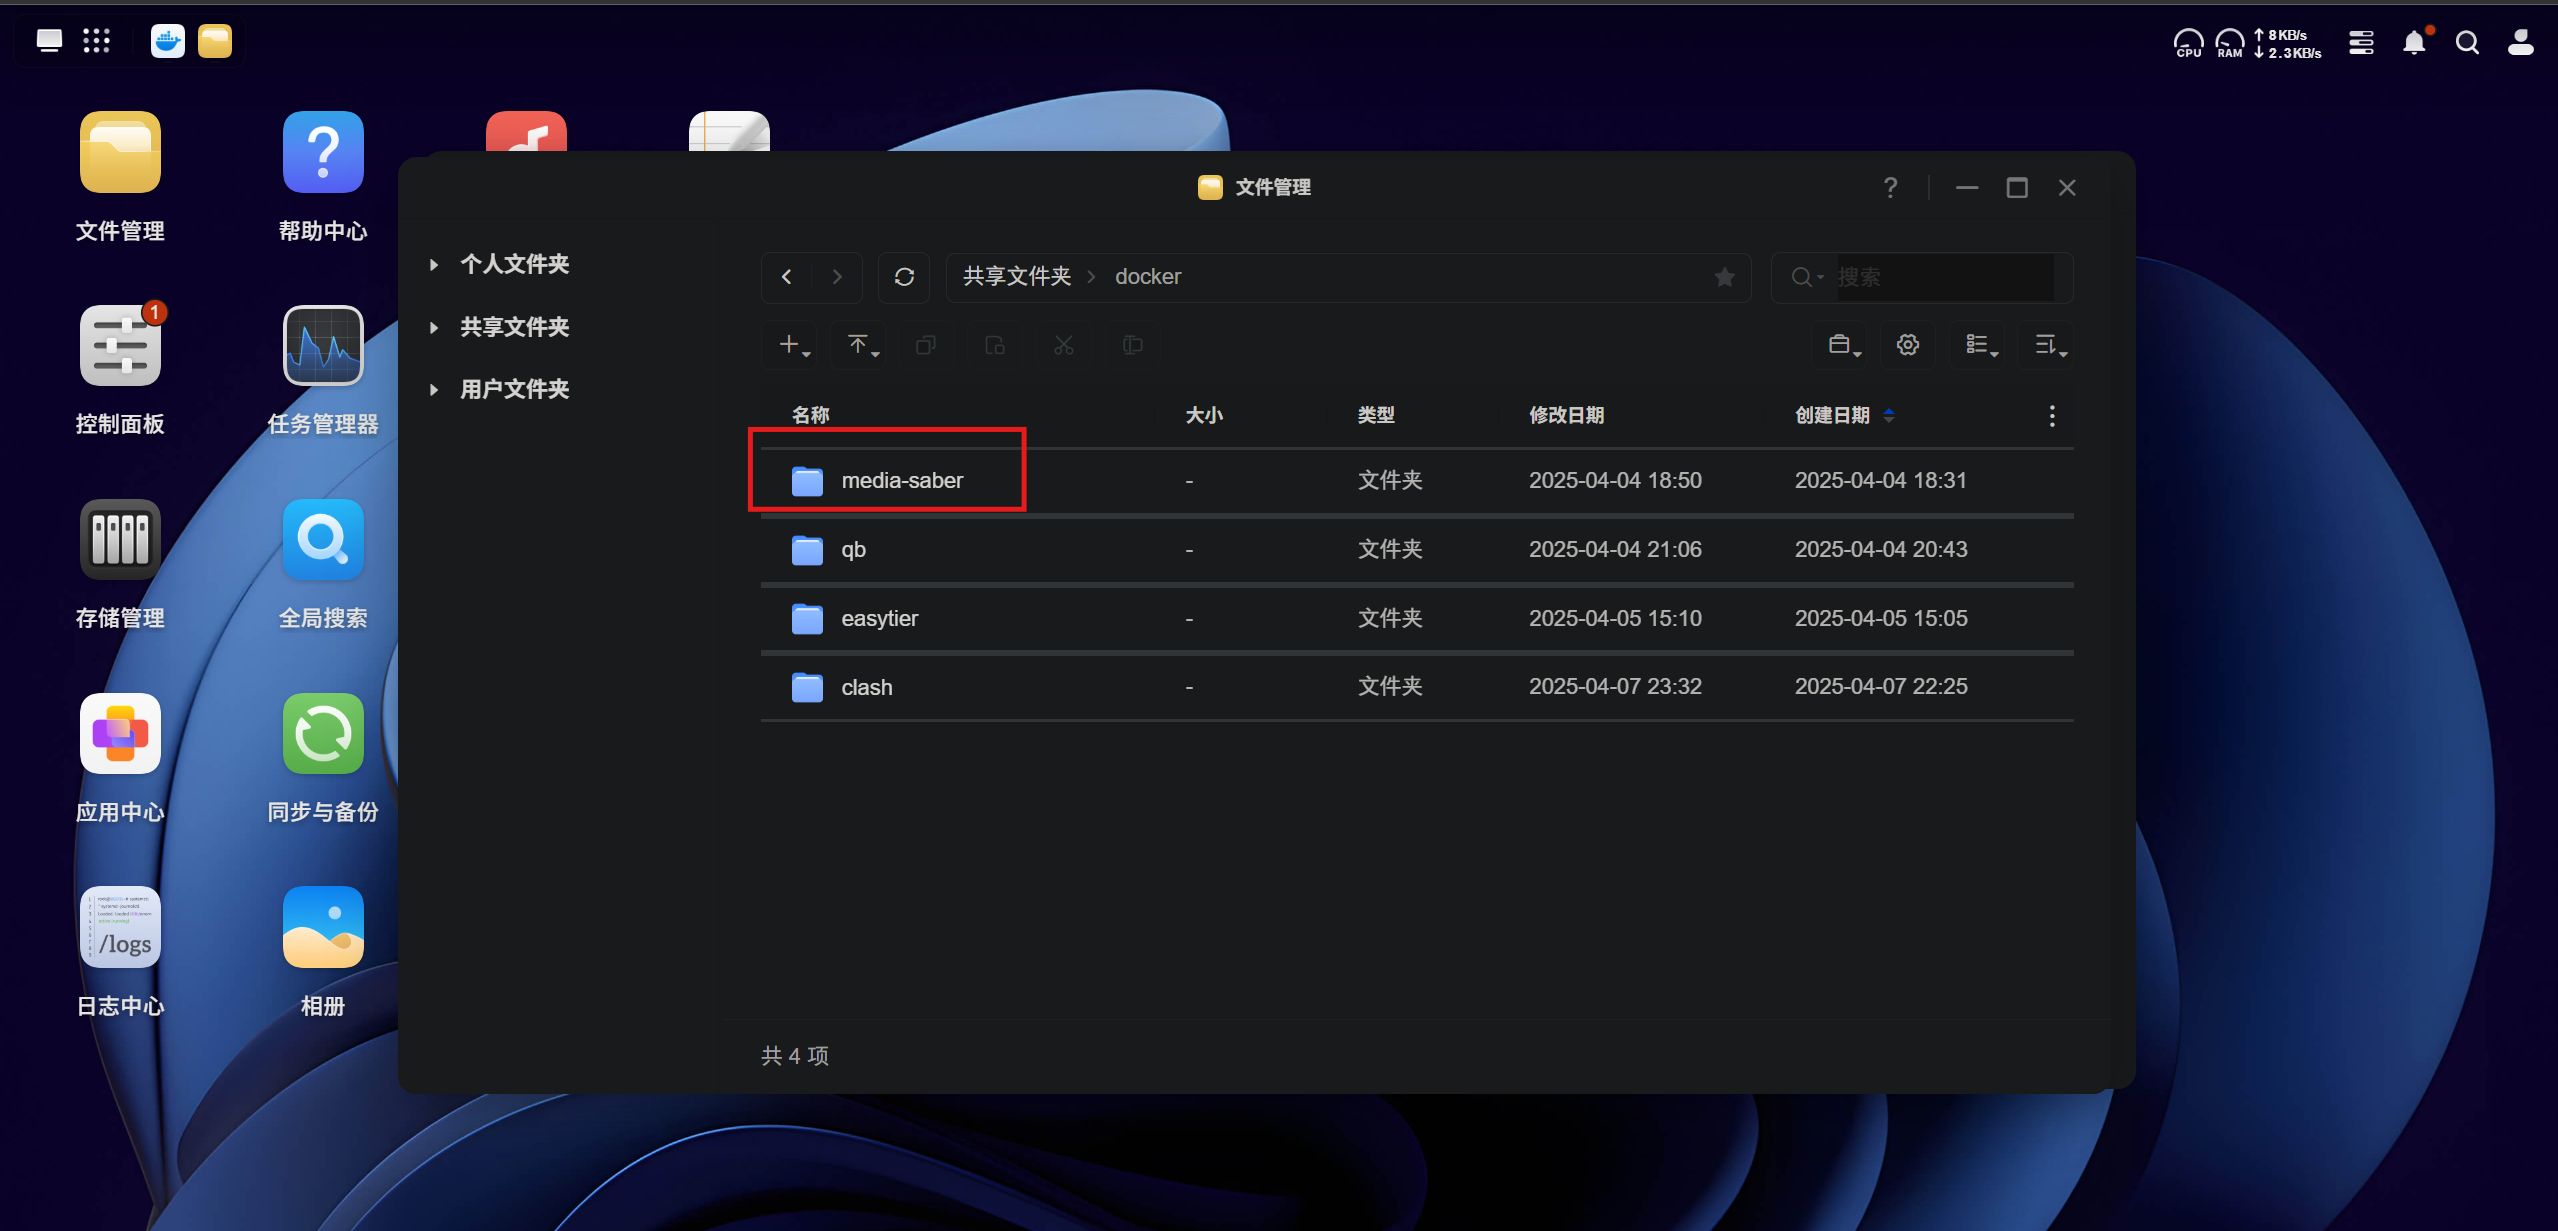Click the new item plus button
The height and width of the screenshot is (1231, 2558).
pyautogui.click(x=790, y=345)
